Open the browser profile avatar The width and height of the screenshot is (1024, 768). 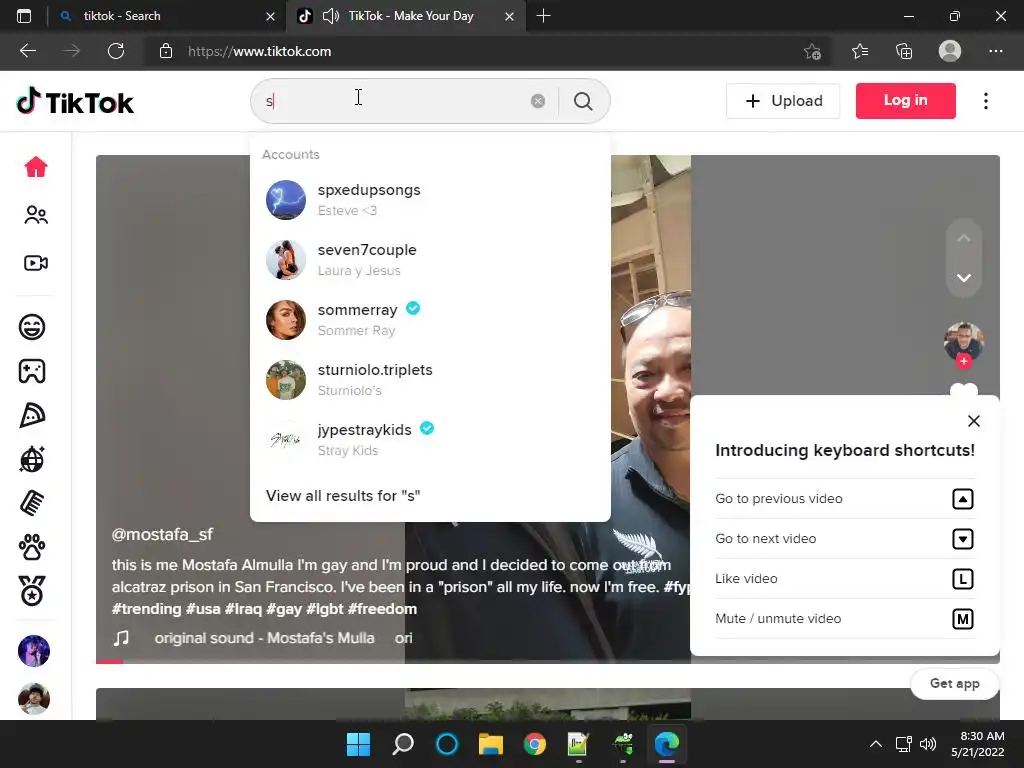[950, 51]
